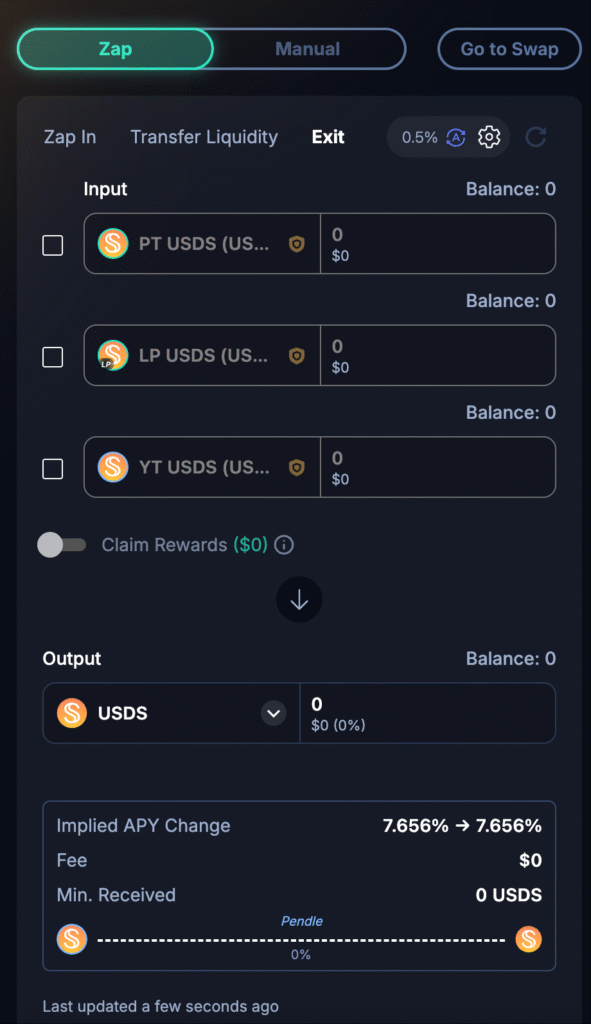Click the Pendle route link label
This screenshot has width=591, height=1024.
(302, 921)
